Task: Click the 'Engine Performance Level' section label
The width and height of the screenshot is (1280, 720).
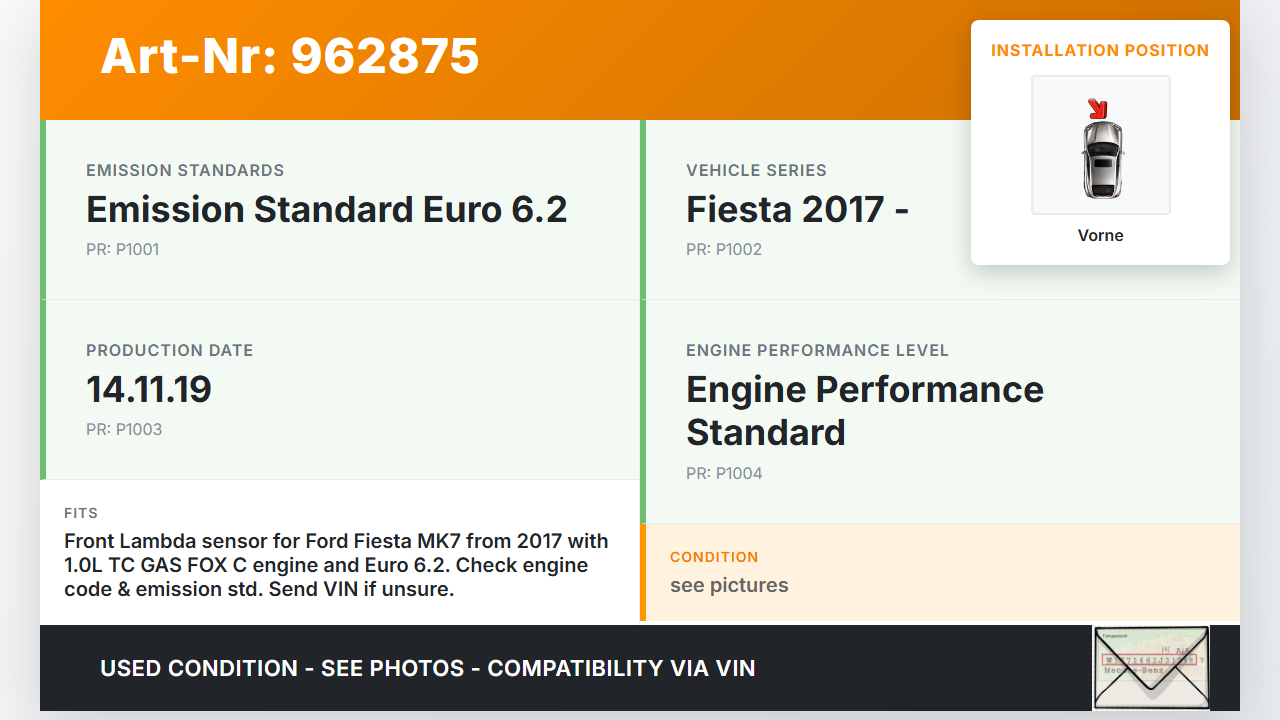Action: click(817, 350)
